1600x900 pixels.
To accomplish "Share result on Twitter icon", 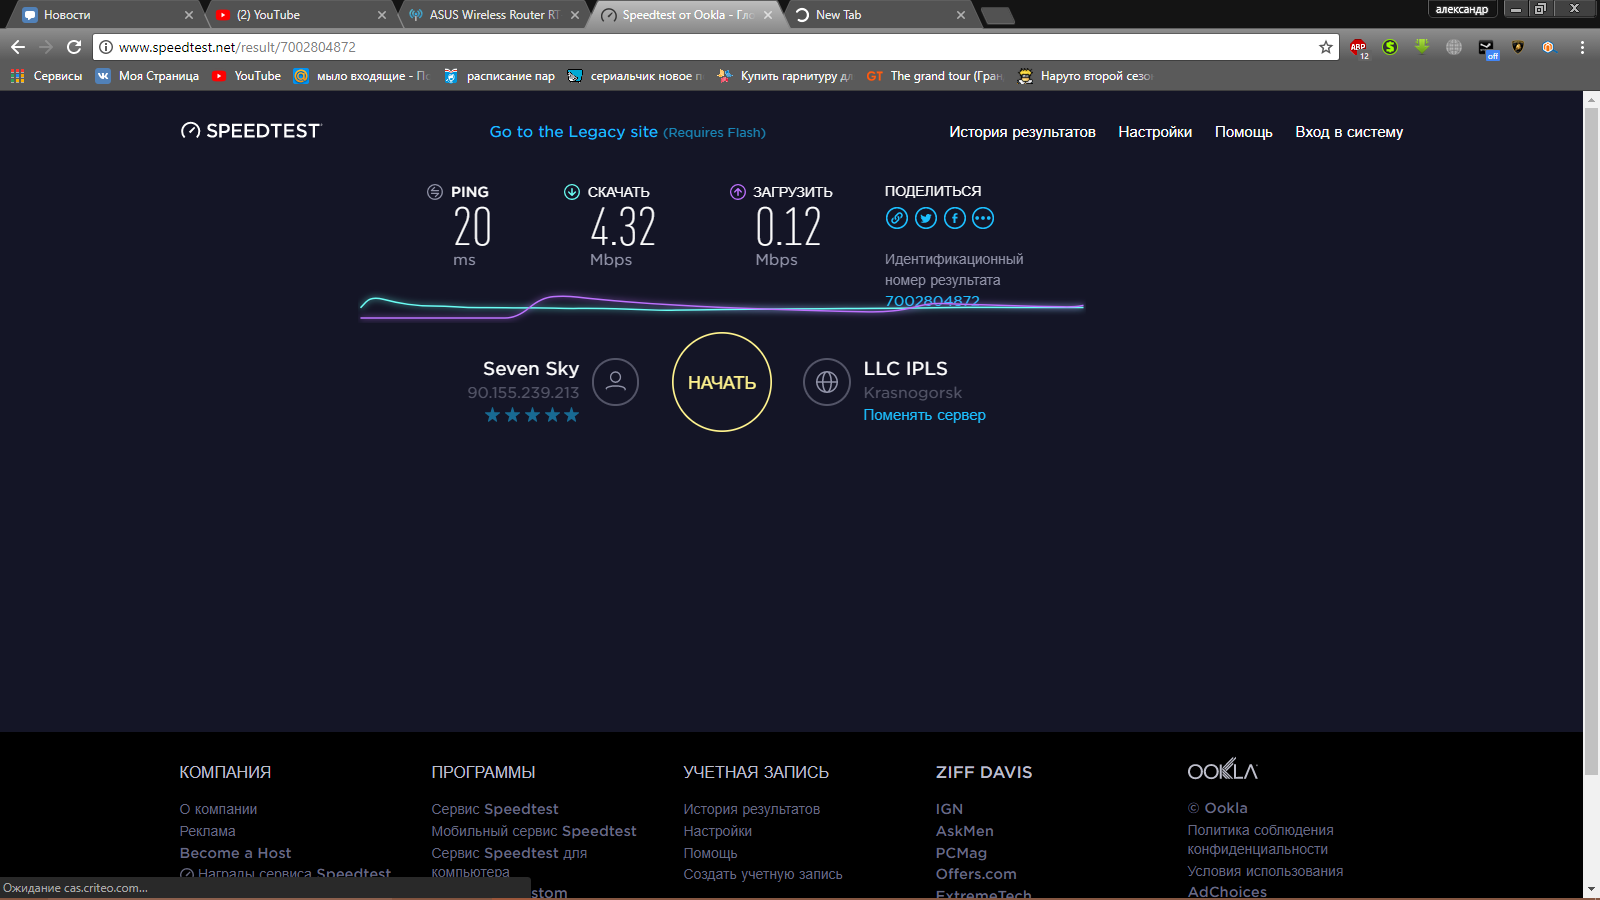I will coord(926,218).
